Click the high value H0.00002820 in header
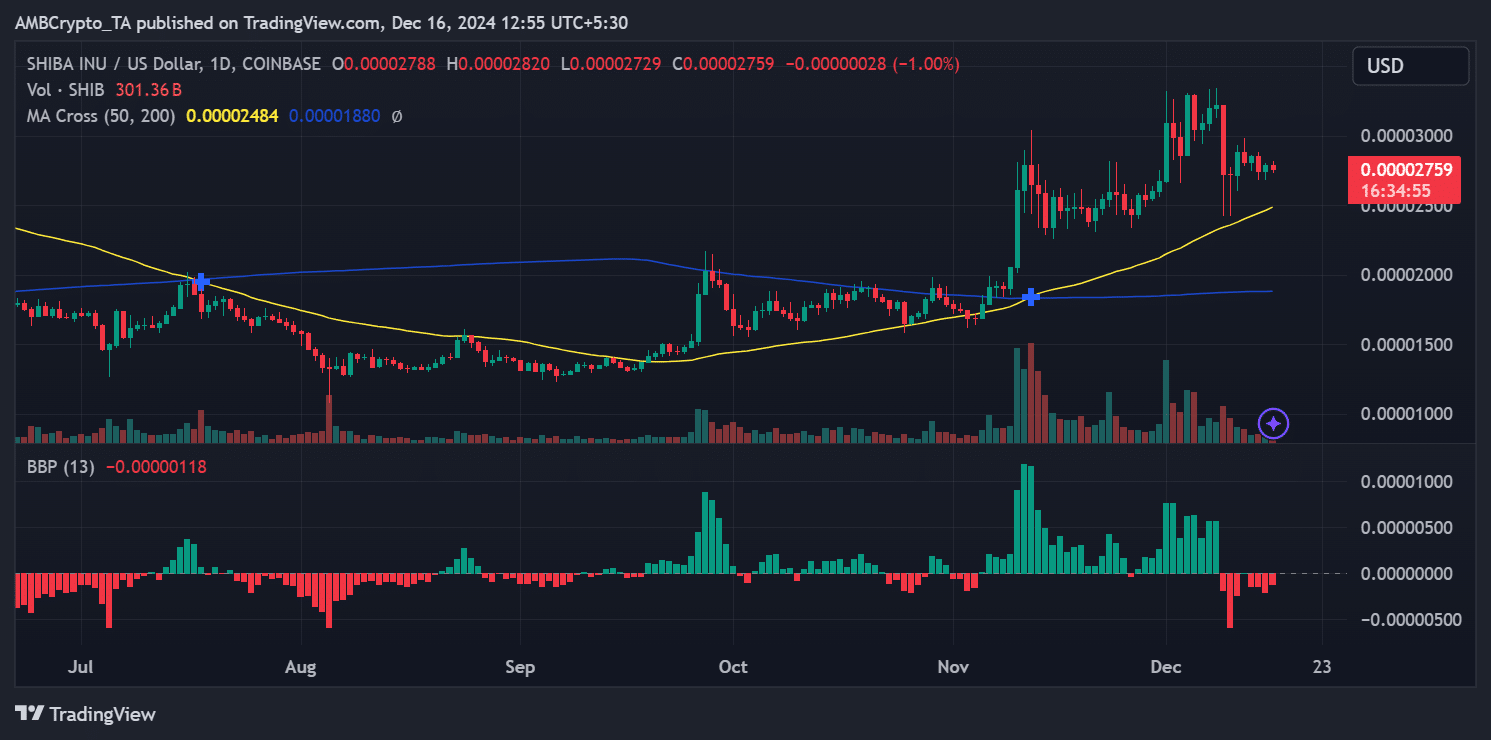The width and height of the screenshot is (1491, 740). tap(498, 64)
